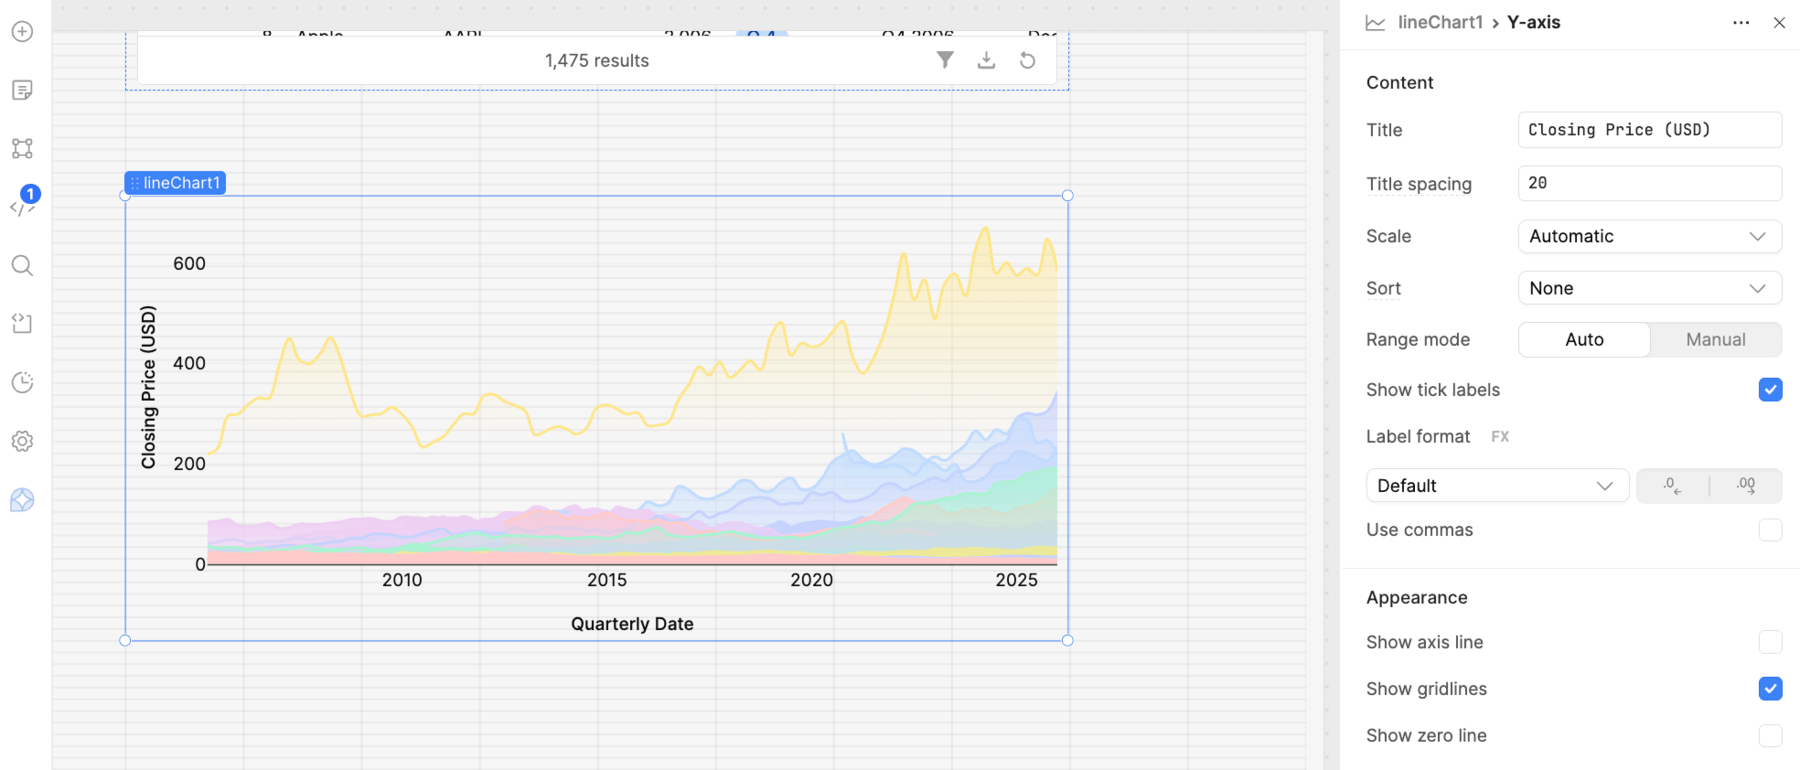Open the inspector three-dot more menu
The height and width of the screenshot is (770, 1800).
(x=1741, y=22)
